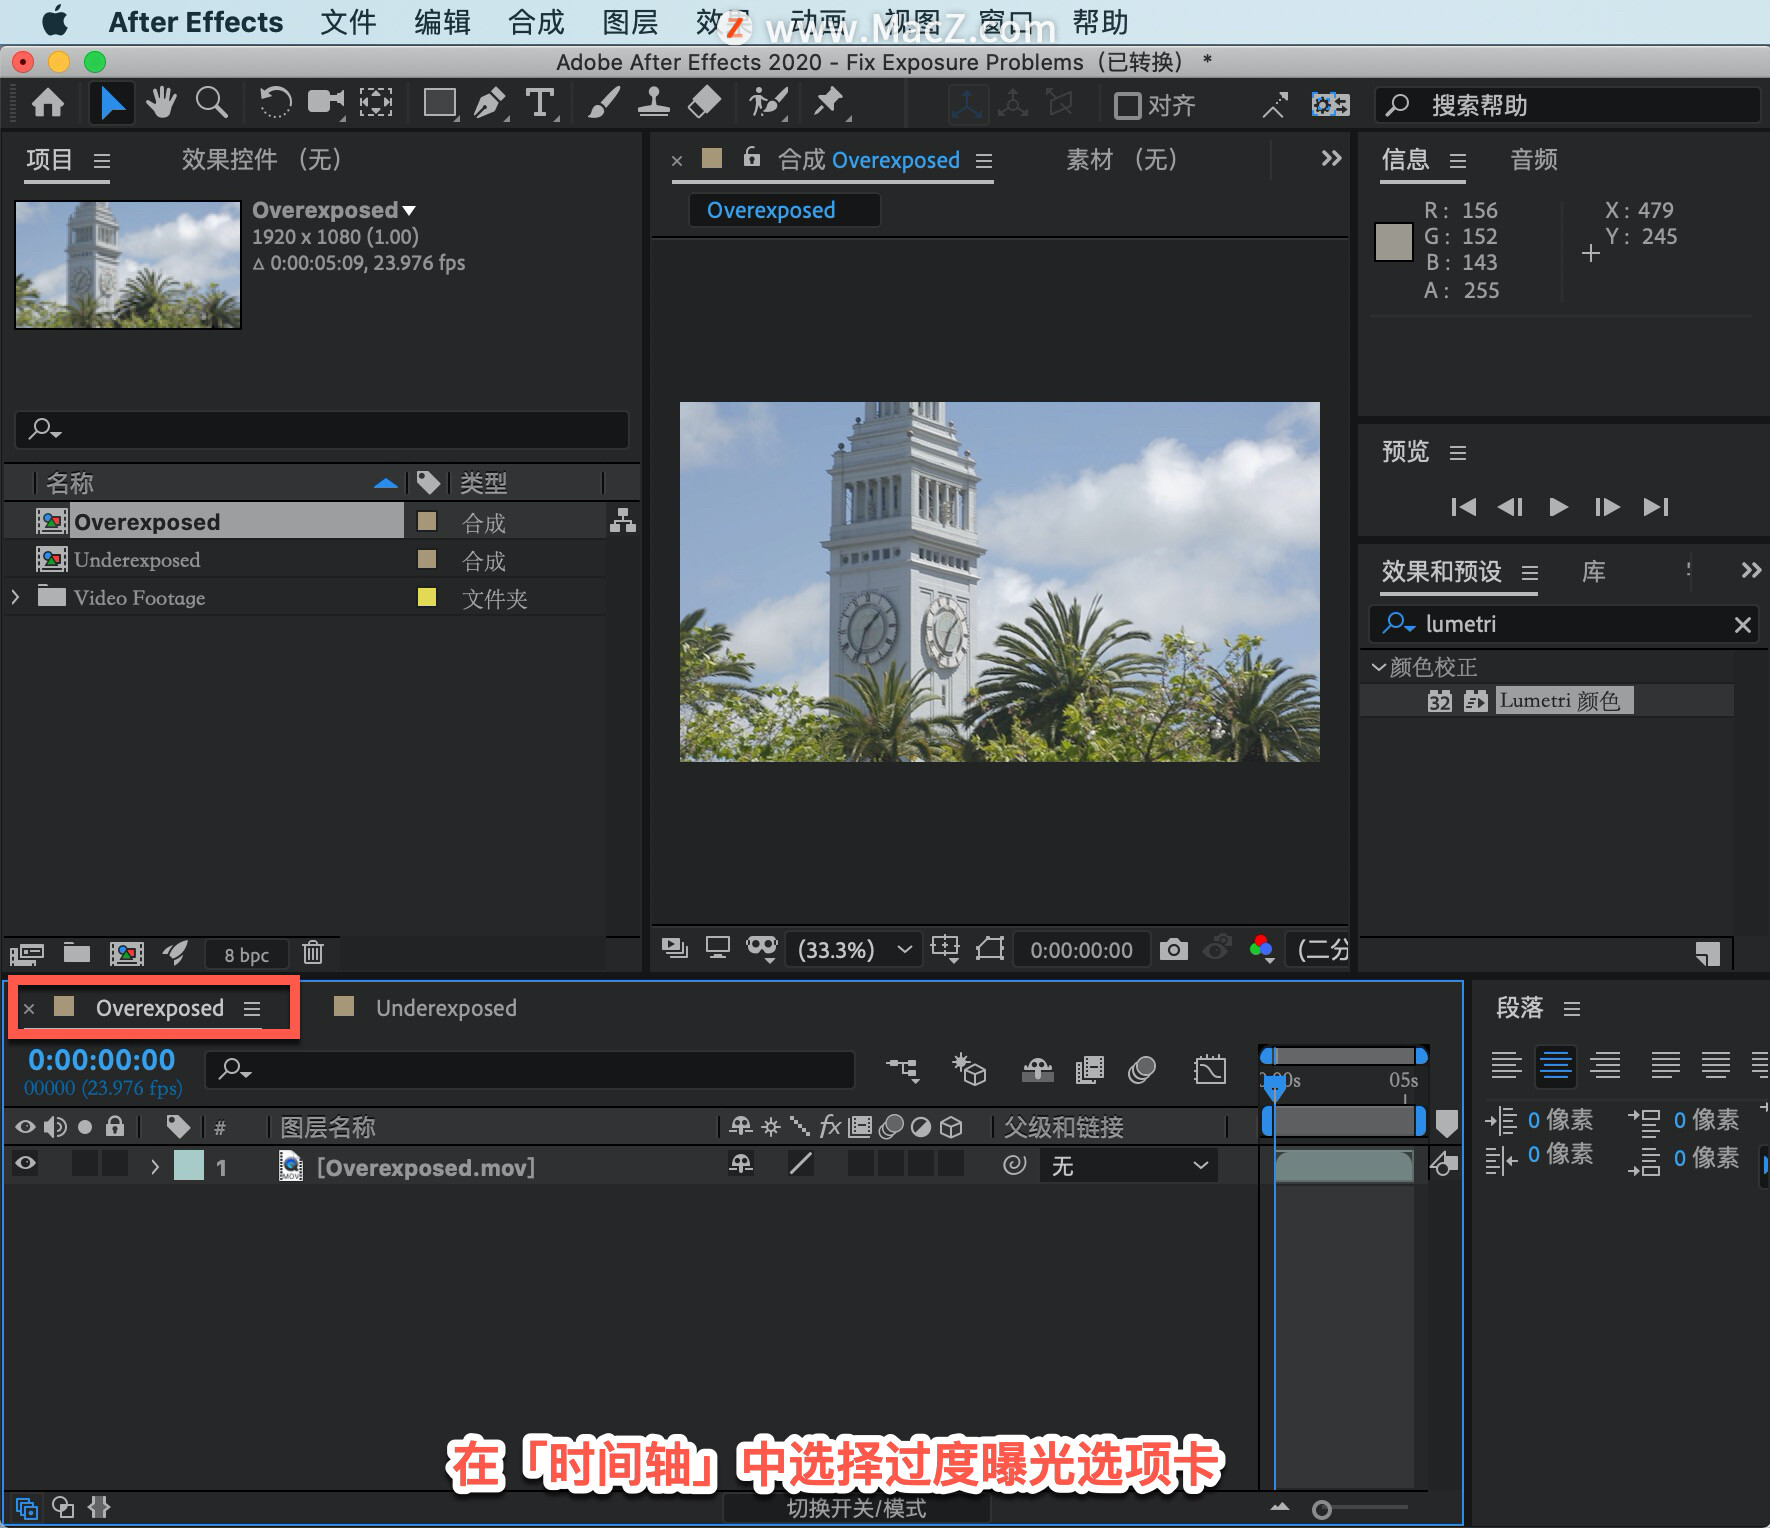Open the composition mini-flowchart icon in timeline
The image size is (1770, 1528).
pyautogui.click(x=902, y=1070)
